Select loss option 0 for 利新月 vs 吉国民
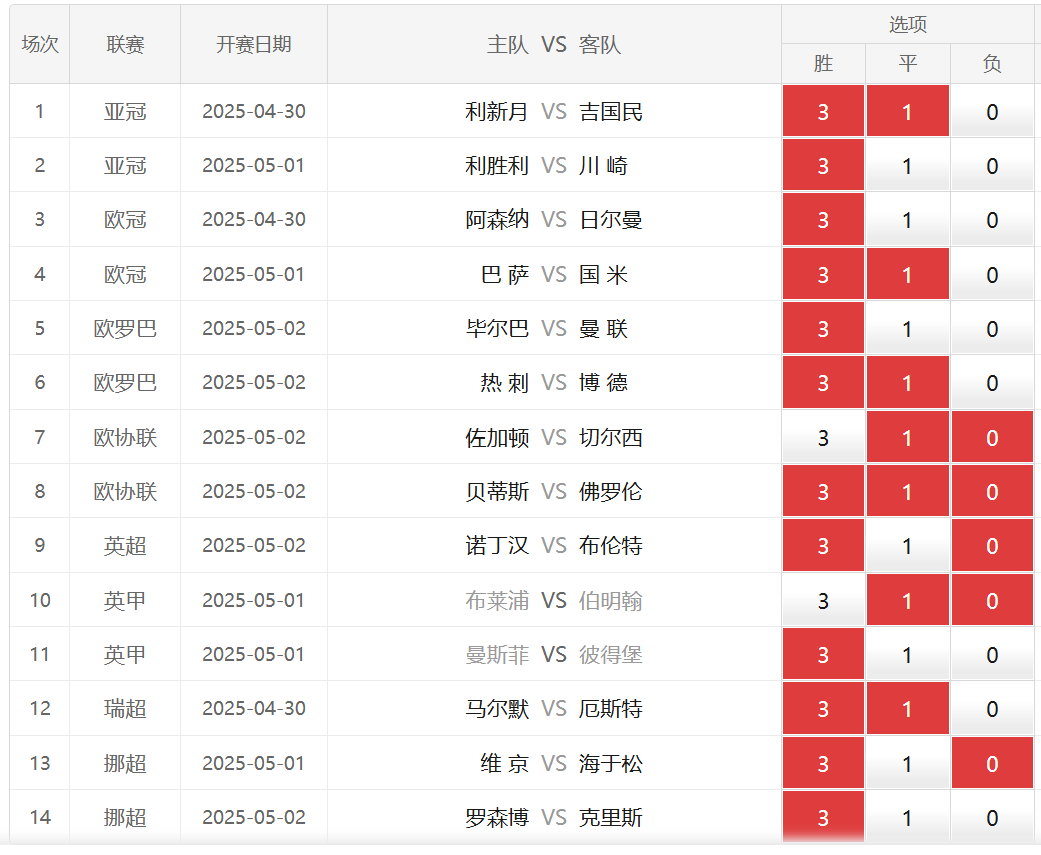This screenshot has height=855, width=1041. click(x=992, y=111)
